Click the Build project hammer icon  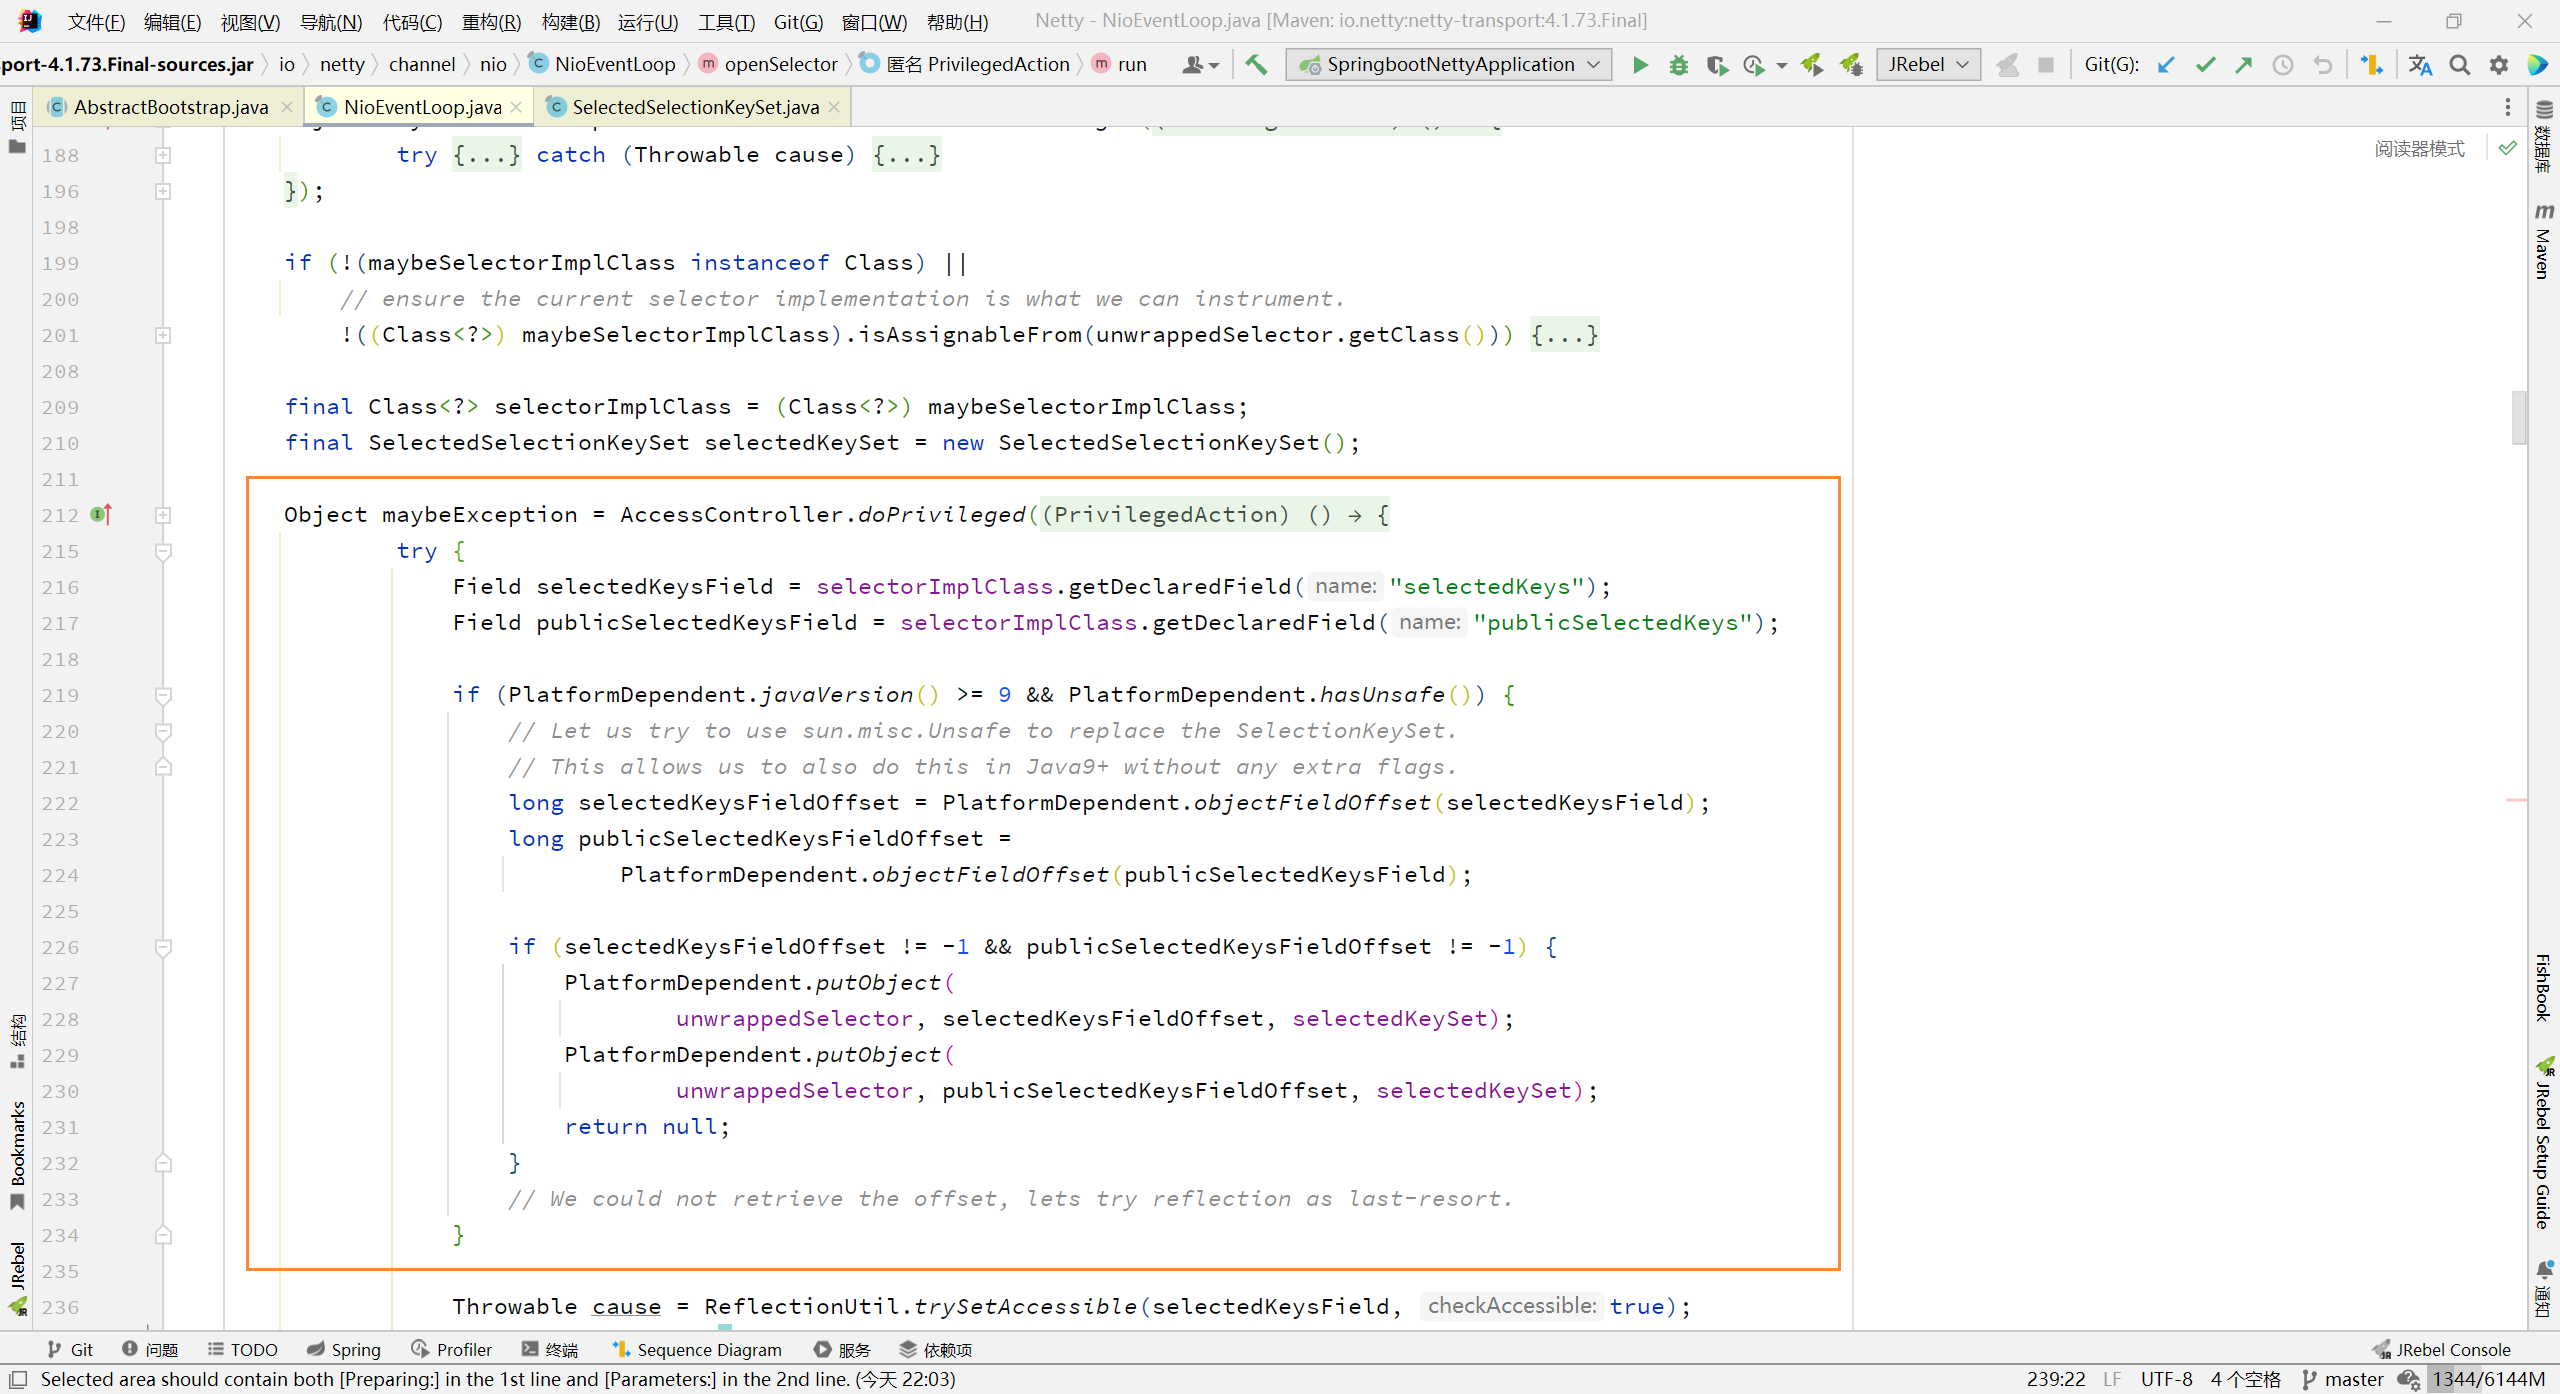[1256, 65]
